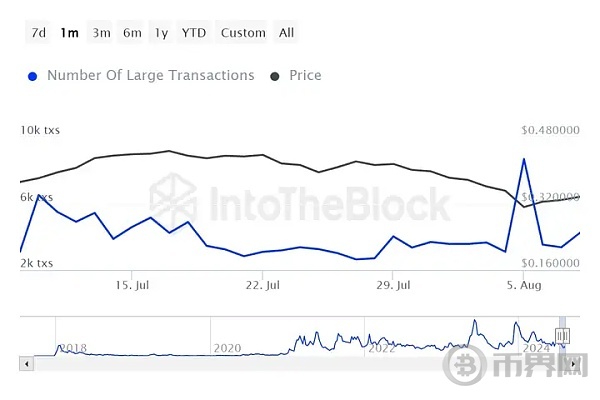Click the 2018 label in navigator
This screenshot has width=600, height=400.
pyautogui.click(x=74, y=348)
